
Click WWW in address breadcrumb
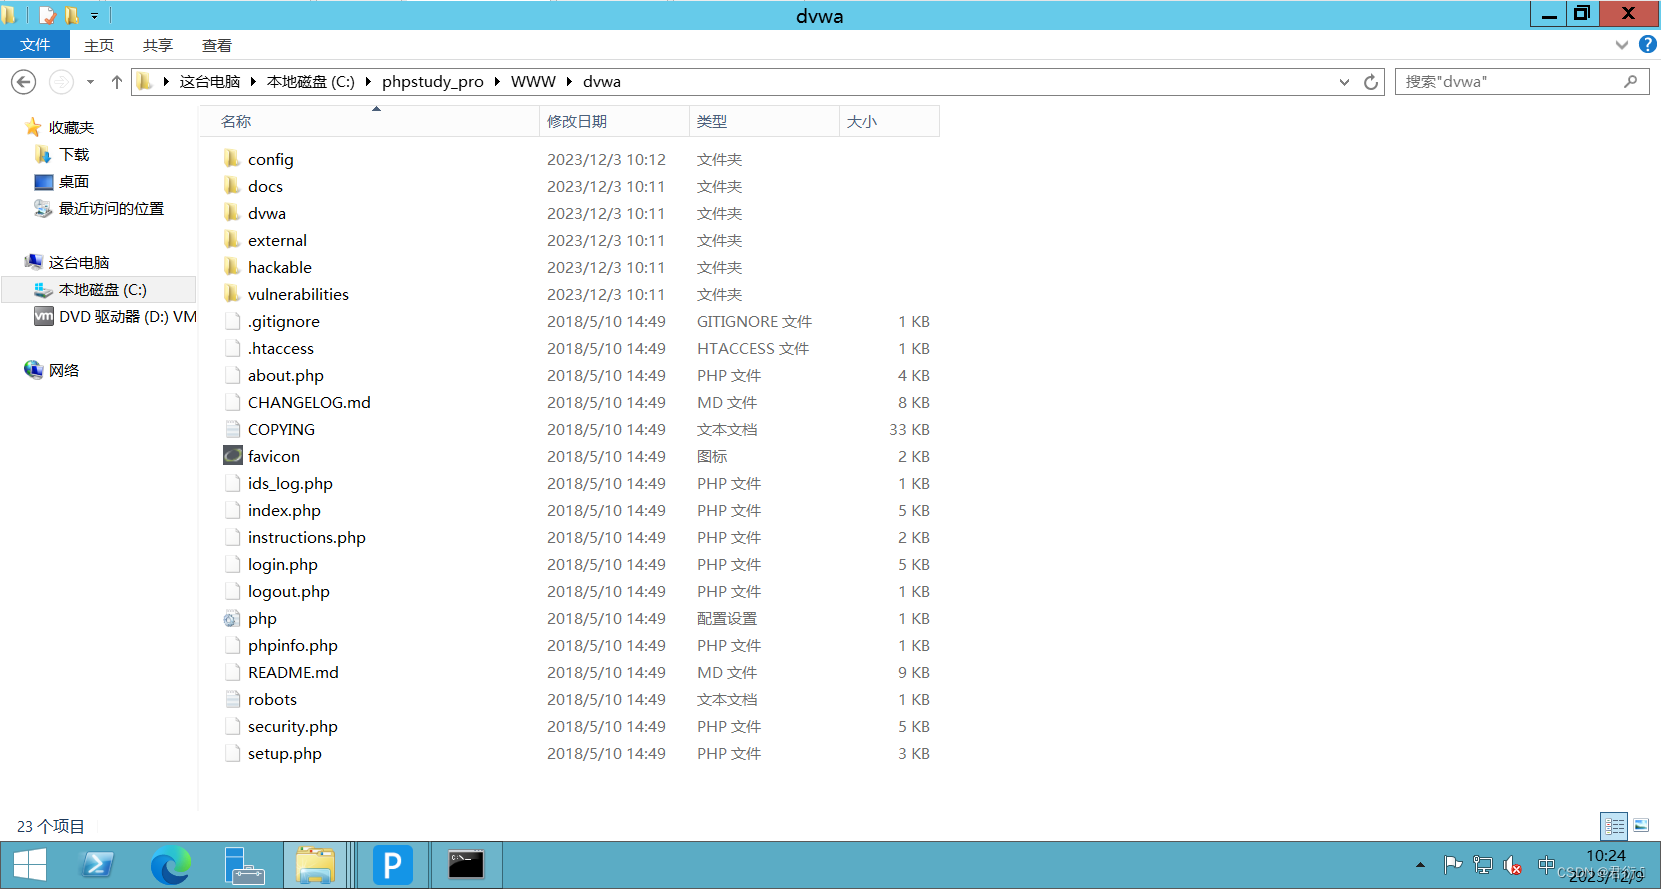point(533,82)
